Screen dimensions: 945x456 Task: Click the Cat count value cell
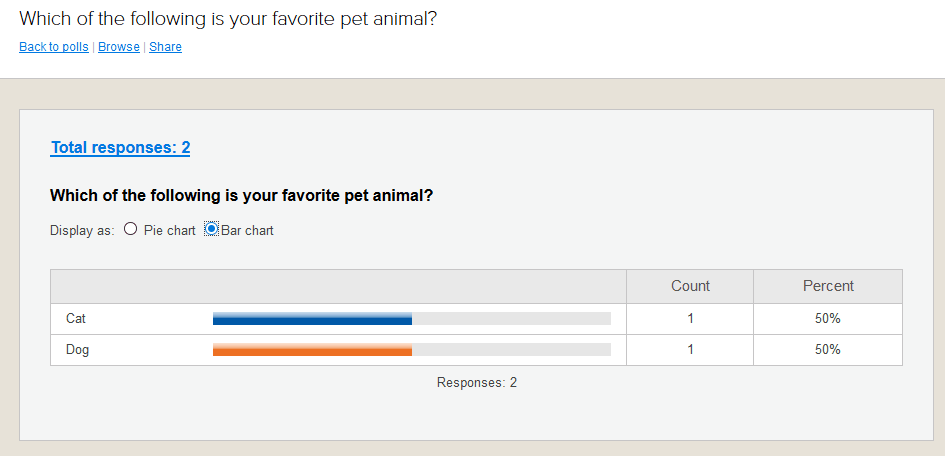(x=690, y=319)
